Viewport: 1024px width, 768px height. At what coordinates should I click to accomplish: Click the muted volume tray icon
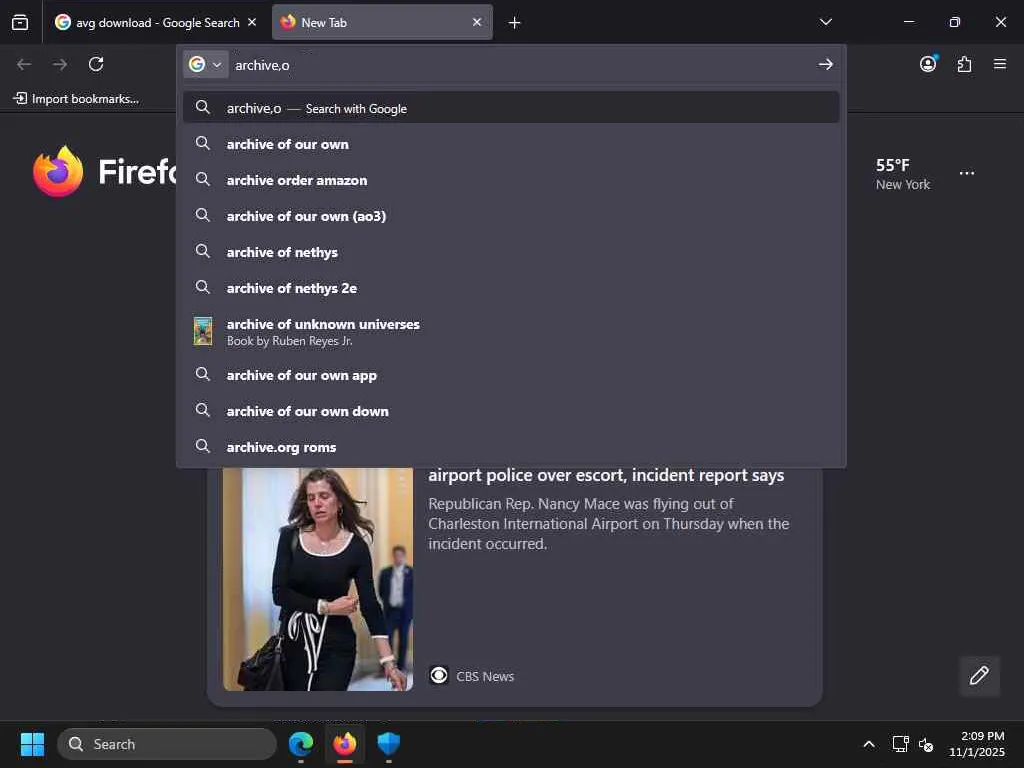tap(925, 744)
